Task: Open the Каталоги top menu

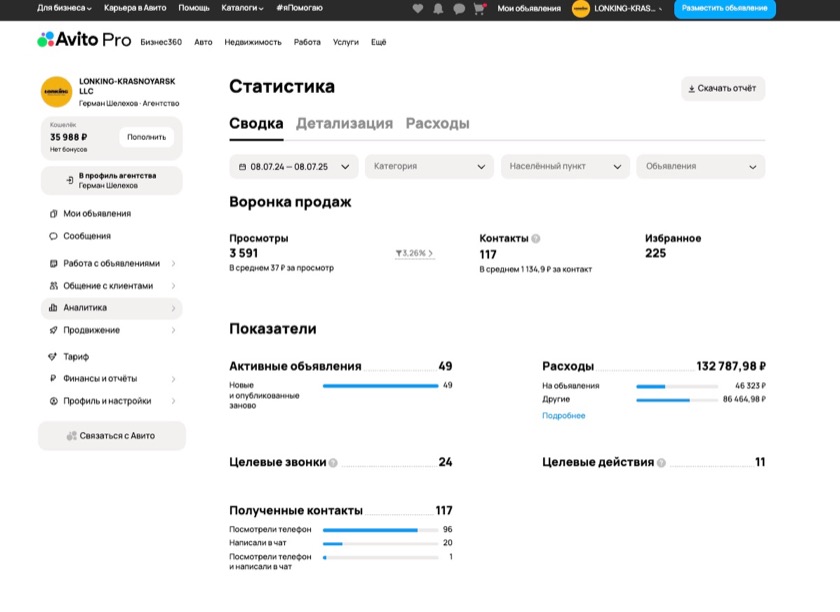Action: click(x=242, y=8)
